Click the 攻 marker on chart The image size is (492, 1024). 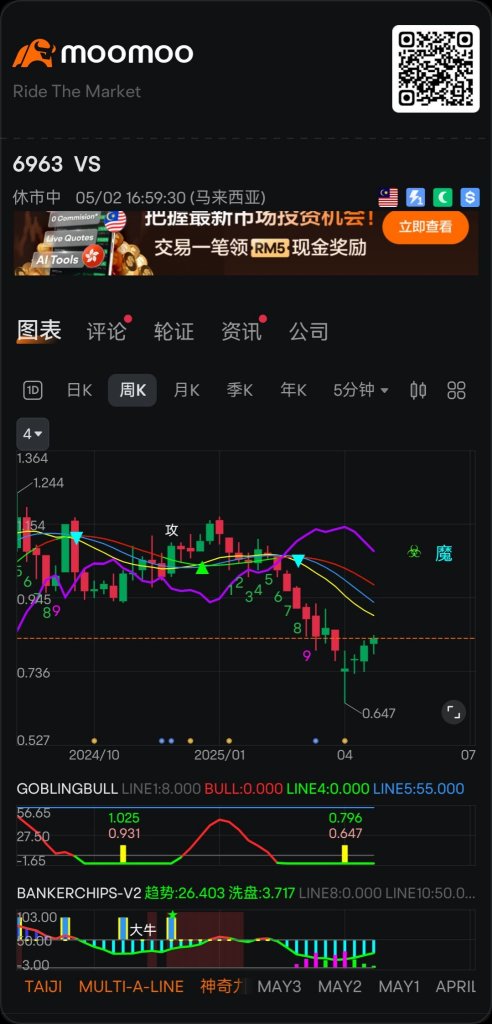coord(172,530)
